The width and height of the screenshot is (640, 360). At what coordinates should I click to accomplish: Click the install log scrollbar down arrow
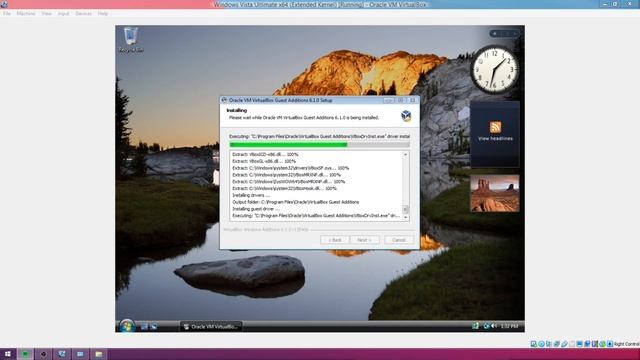(406, 218)
